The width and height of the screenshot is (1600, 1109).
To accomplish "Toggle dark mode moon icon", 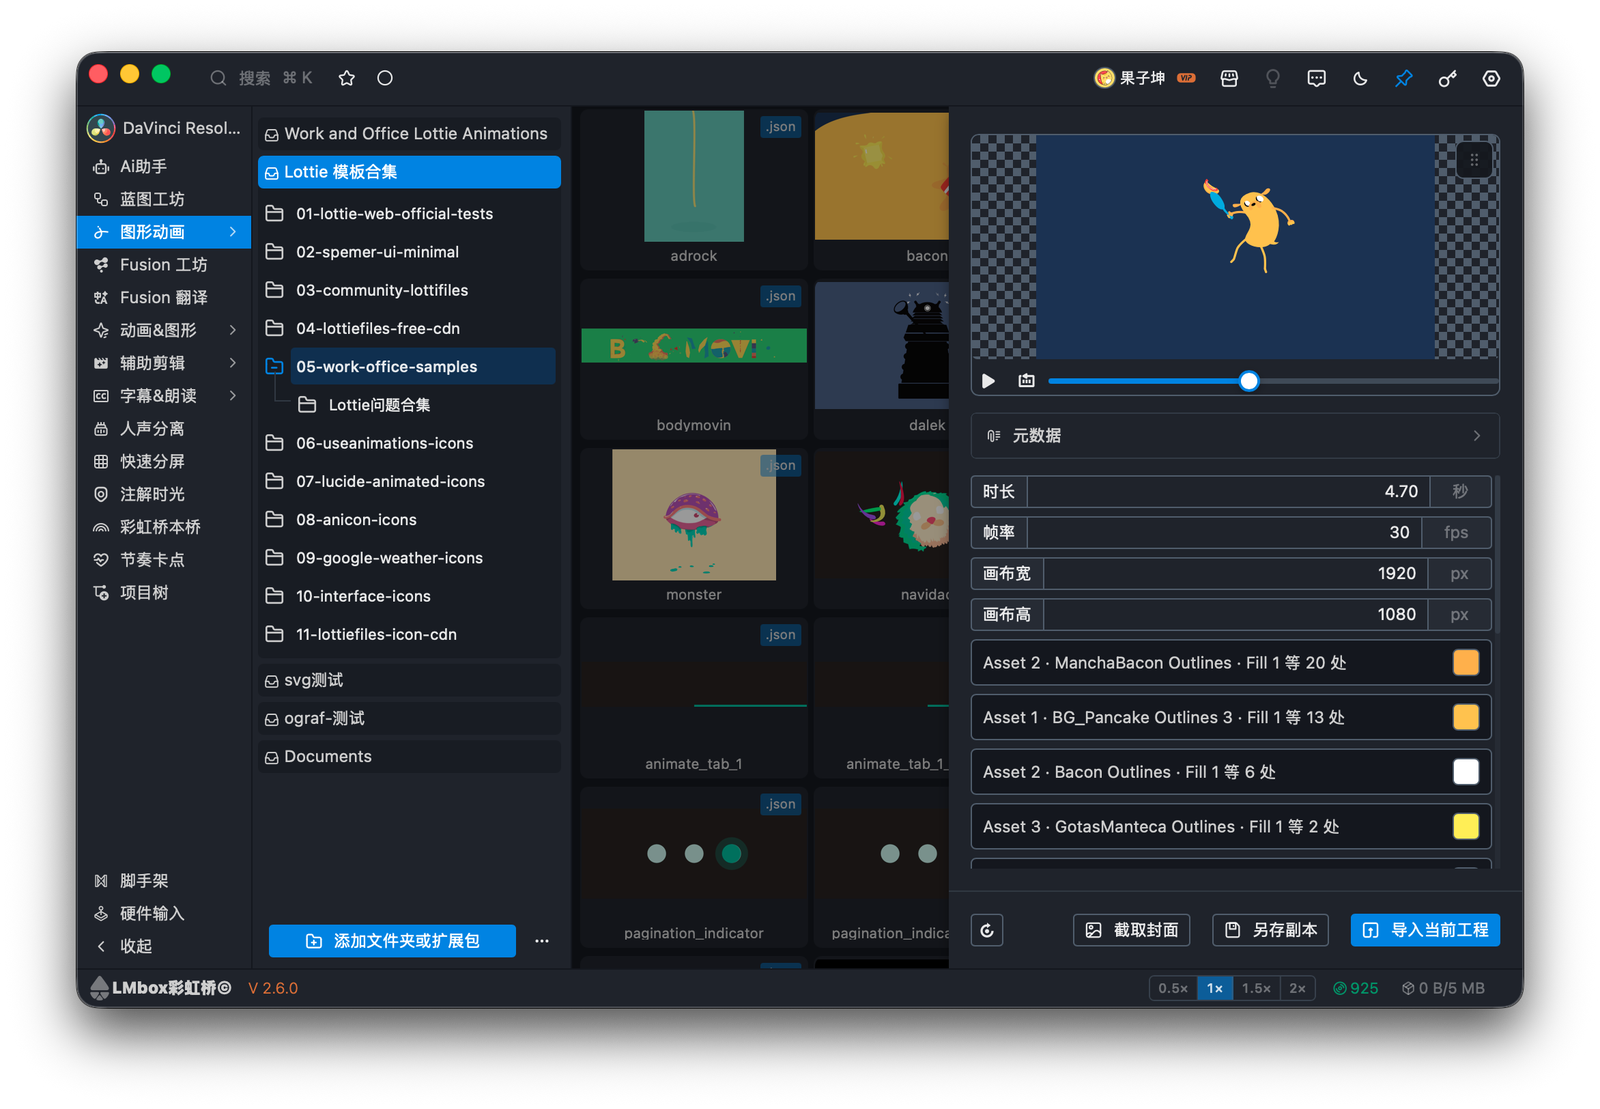I will click(x=1360, y=78).
